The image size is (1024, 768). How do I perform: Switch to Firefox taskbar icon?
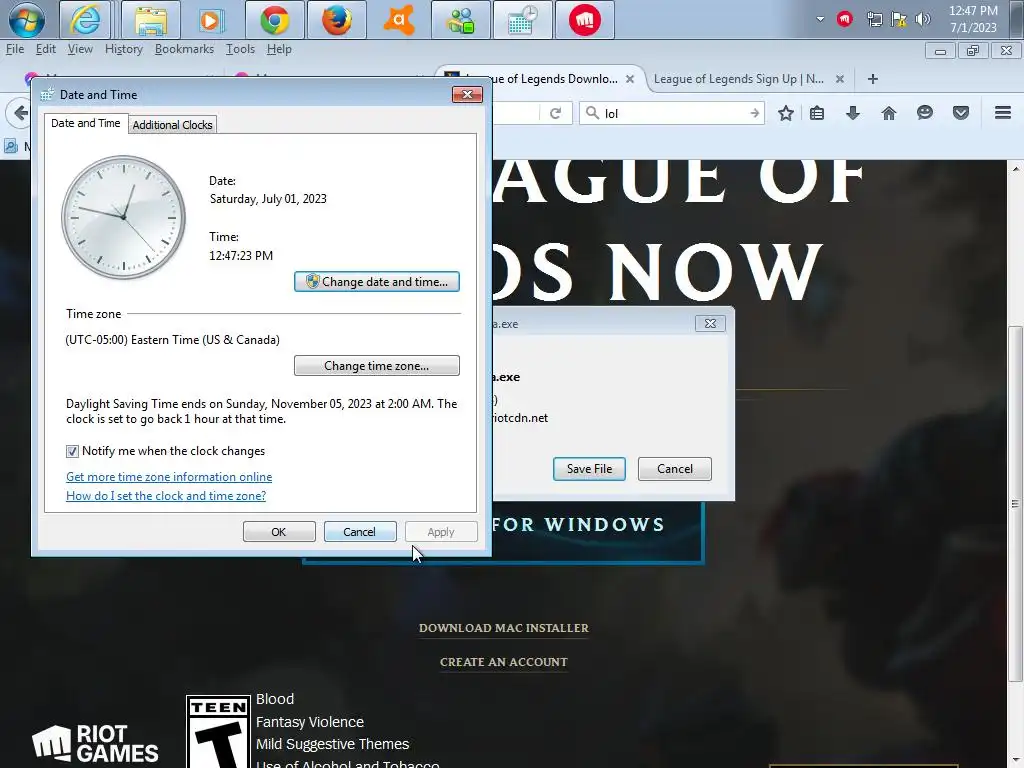336,20
